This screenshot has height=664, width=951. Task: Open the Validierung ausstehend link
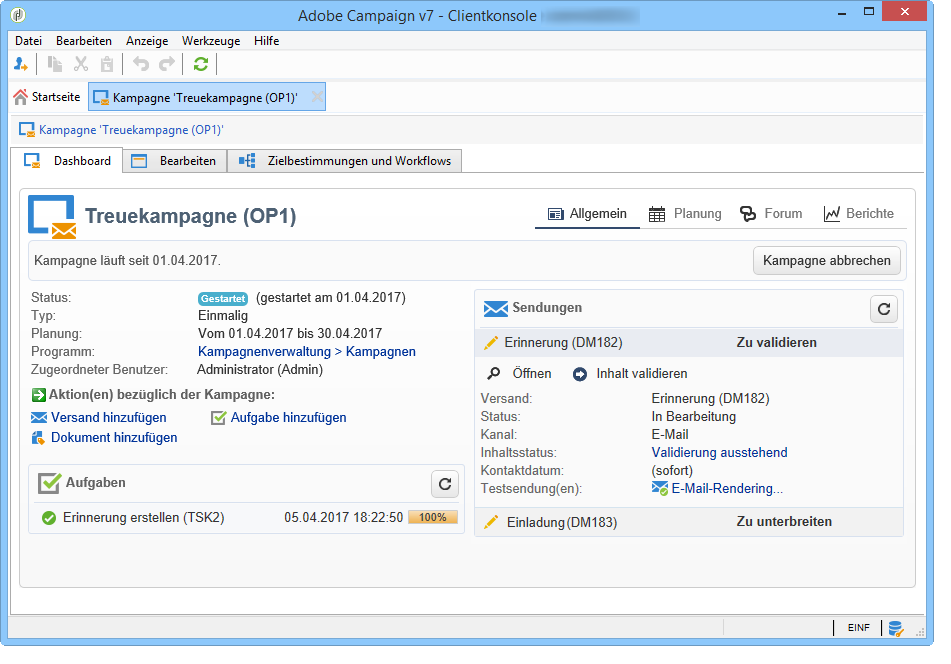[x=719, y=452]
